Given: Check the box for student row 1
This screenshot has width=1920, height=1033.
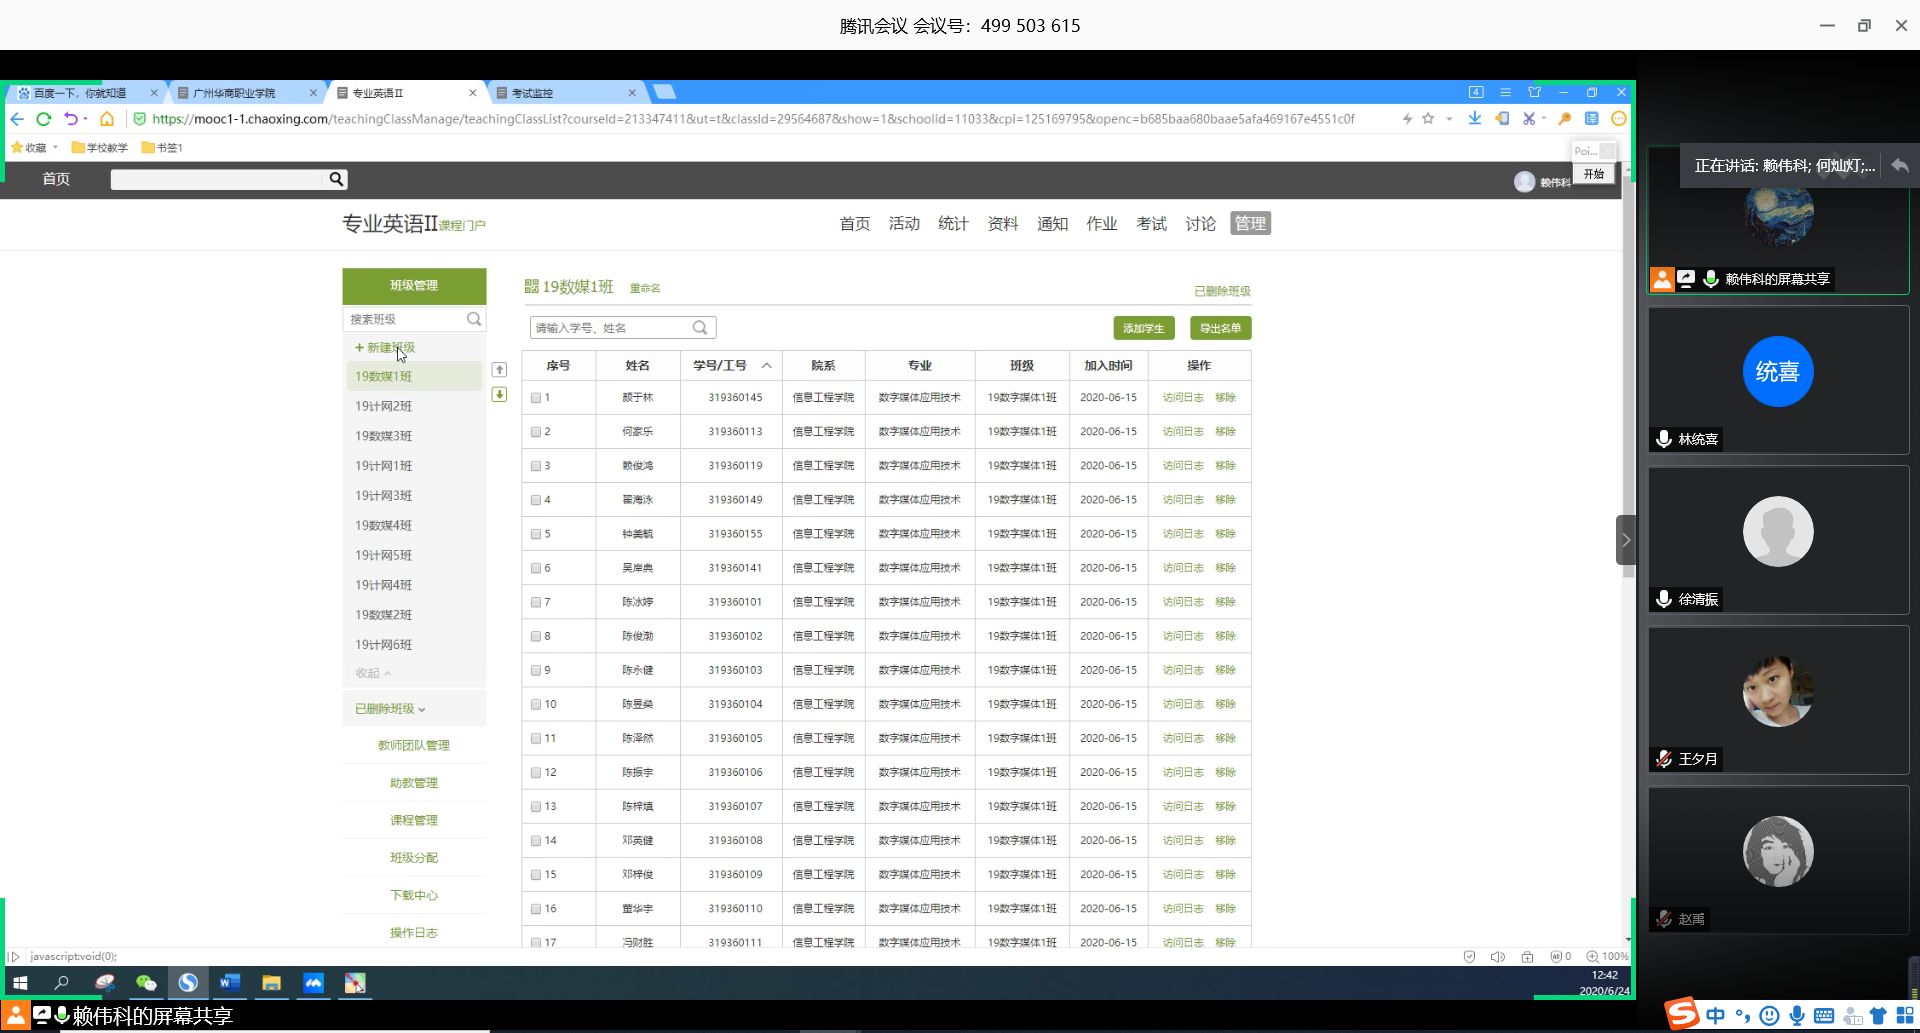Looking at the screenshot, I should [x=536, y=398].
